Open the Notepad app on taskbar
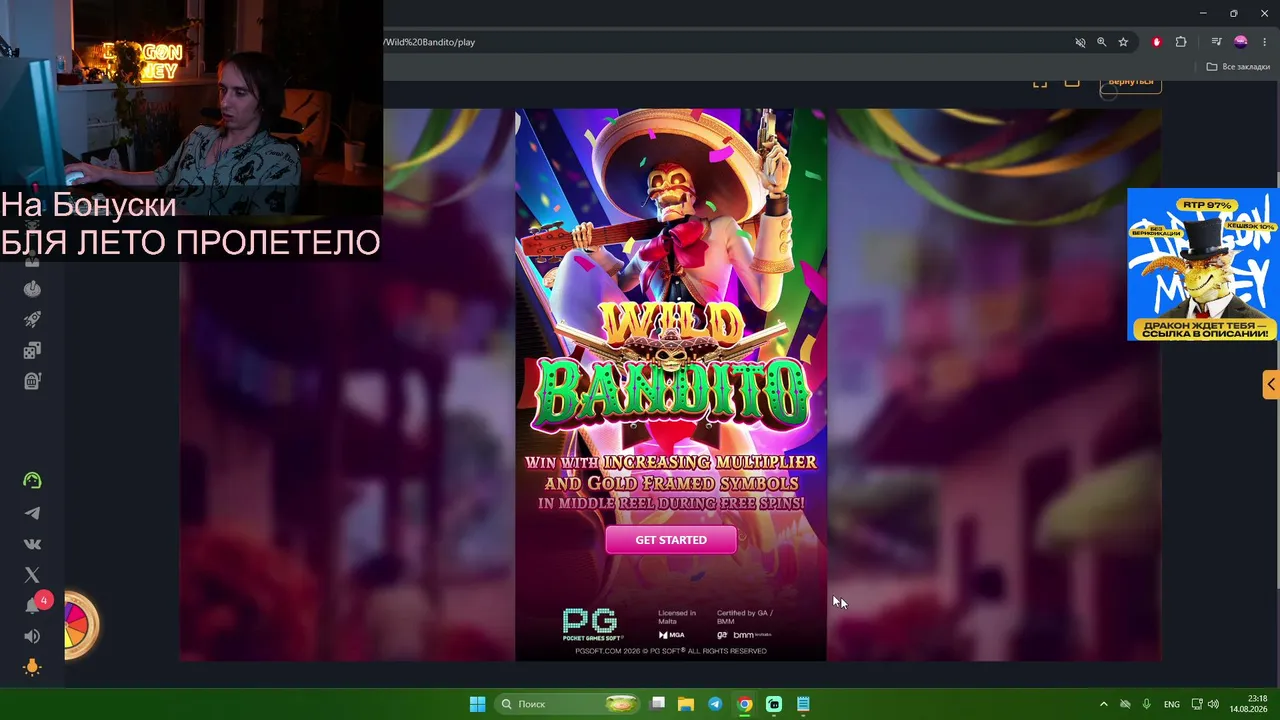The image size is (1280, 720). (x=803, y=704)
